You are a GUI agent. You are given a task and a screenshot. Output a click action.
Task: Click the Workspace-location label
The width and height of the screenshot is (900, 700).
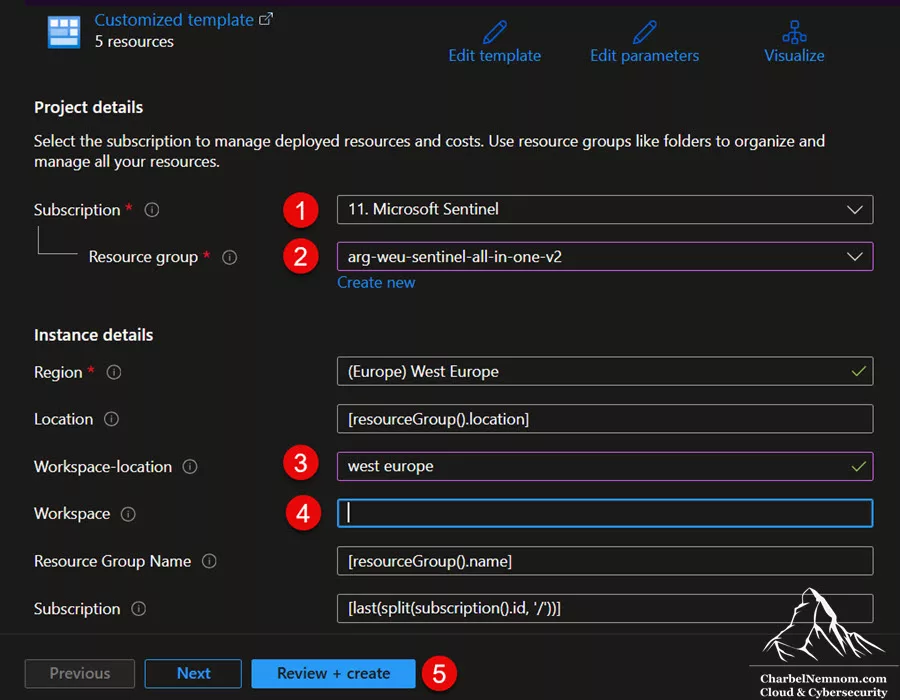103,467
